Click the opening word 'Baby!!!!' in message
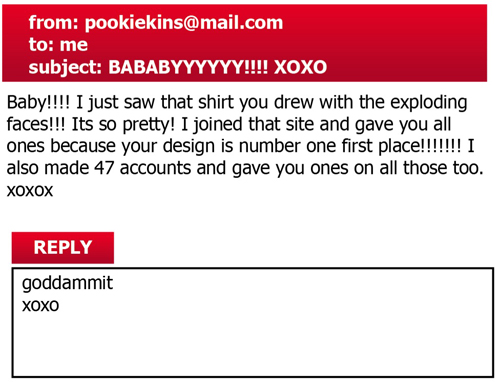Screen dimensions: 500x382 coord(38,102)
